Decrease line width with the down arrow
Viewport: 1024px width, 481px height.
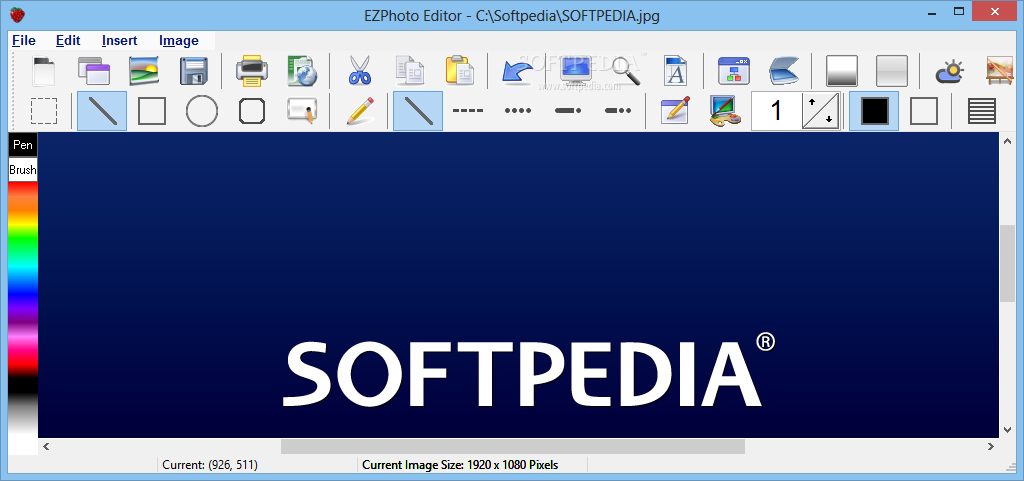(x=829, y=119)
